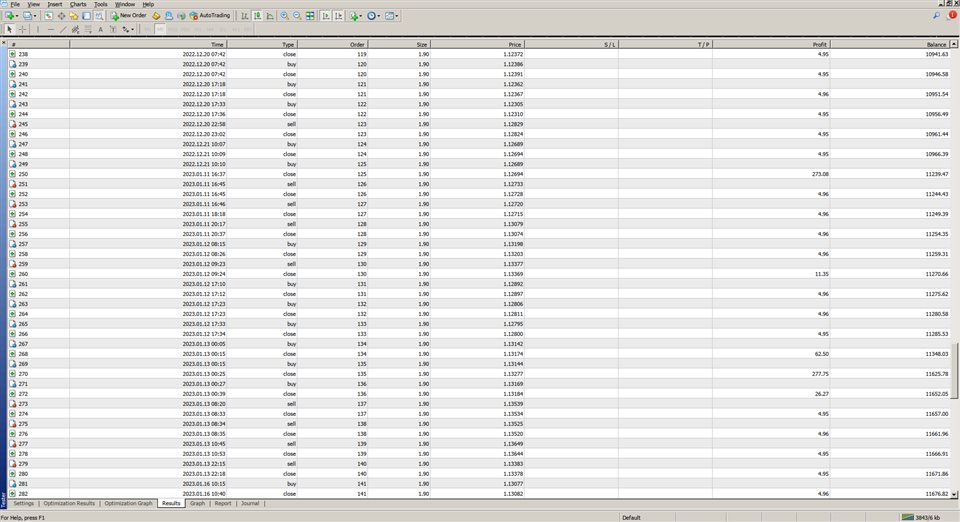This screenshot has width=960, height=522.
Task: Switch chart to candlesticks icon
Action: tap(258, 16)
